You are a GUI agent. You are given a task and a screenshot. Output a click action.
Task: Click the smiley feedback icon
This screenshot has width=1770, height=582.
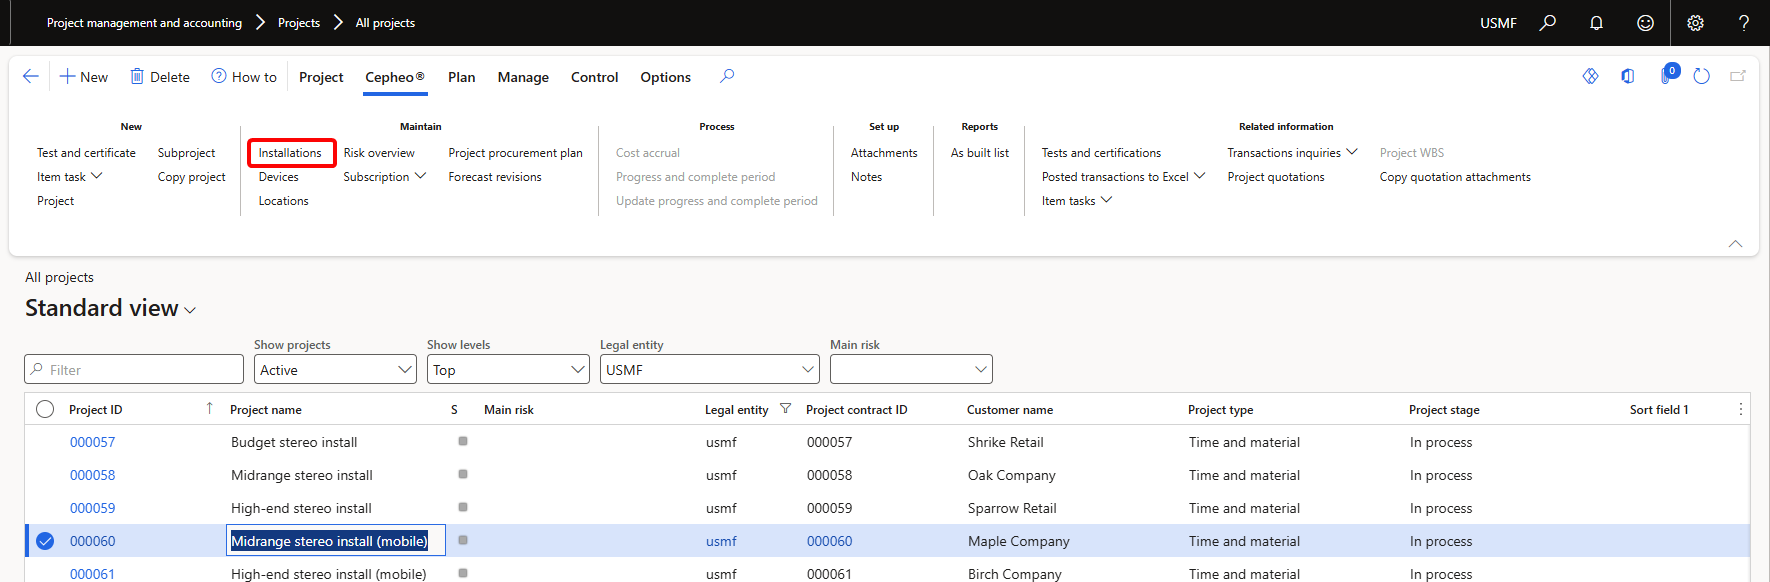[1645, 23]
